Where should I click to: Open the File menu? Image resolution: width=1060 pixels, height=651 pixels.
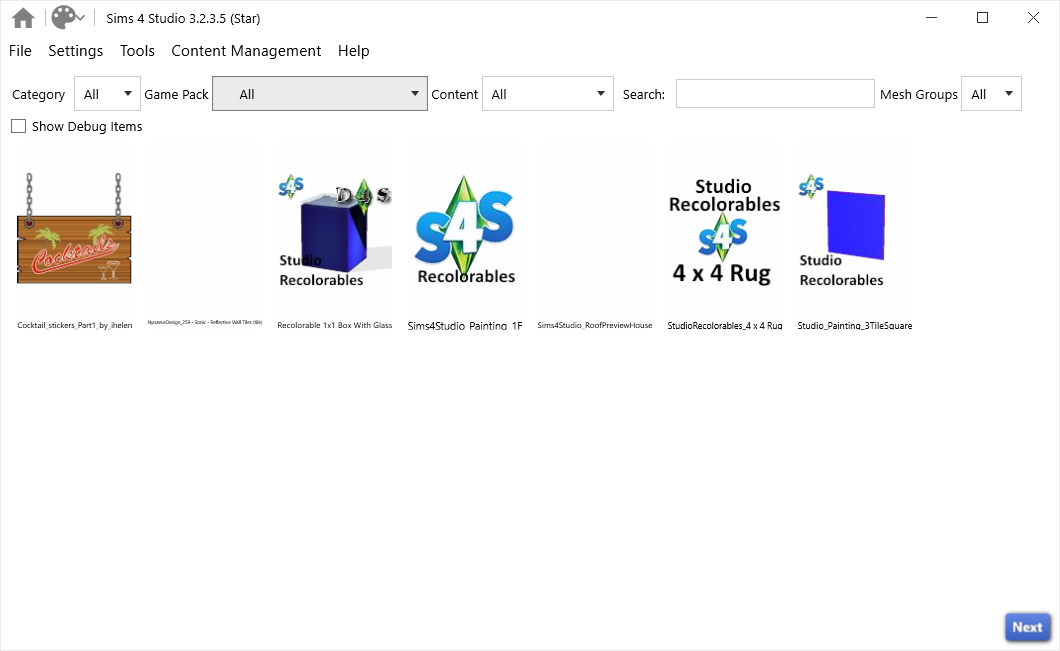click(19, 50)
